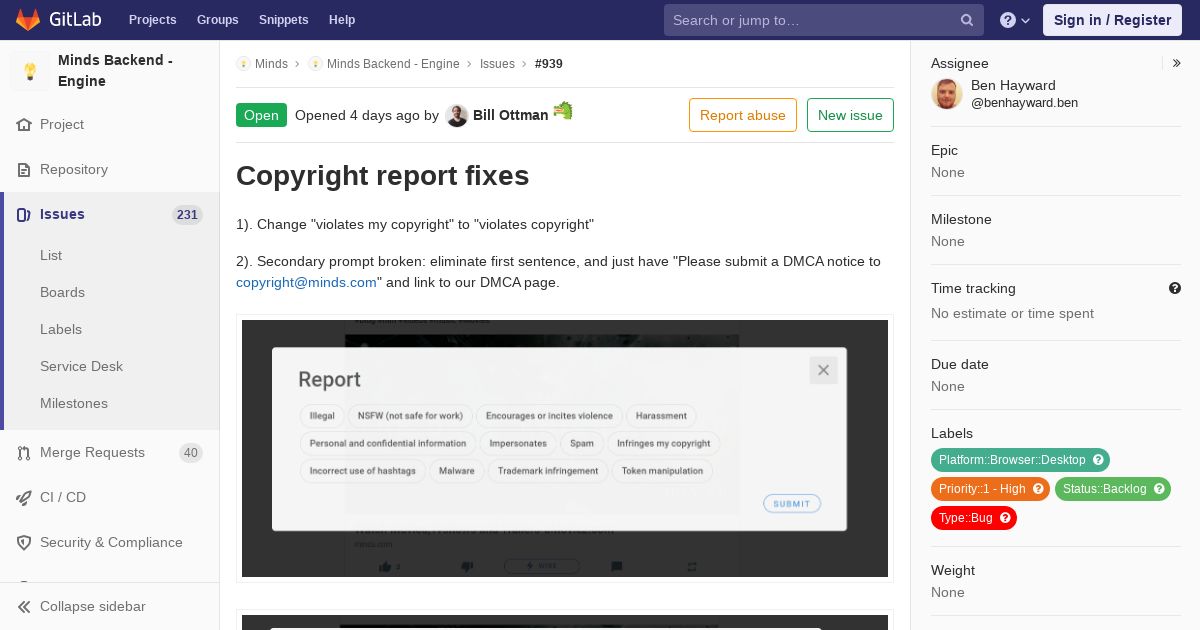Click the CI / CD rocket icon
This screenshot has width=1200, height=630.
coord(24,498)
